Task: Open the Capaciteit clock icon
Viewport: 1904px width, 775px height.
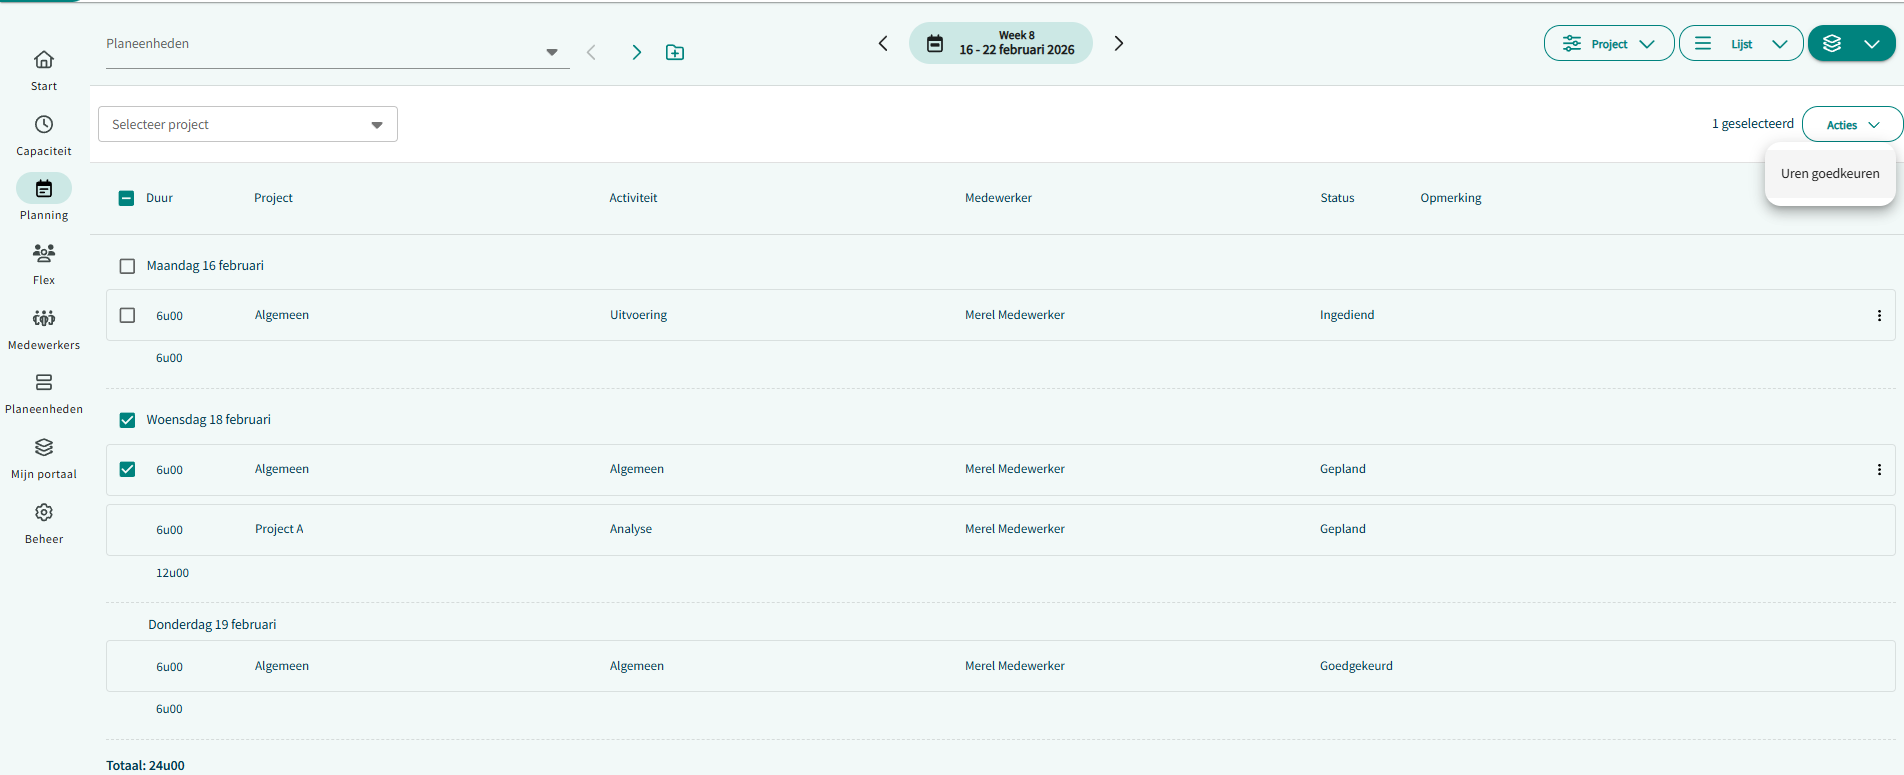Action: (44, 125)
